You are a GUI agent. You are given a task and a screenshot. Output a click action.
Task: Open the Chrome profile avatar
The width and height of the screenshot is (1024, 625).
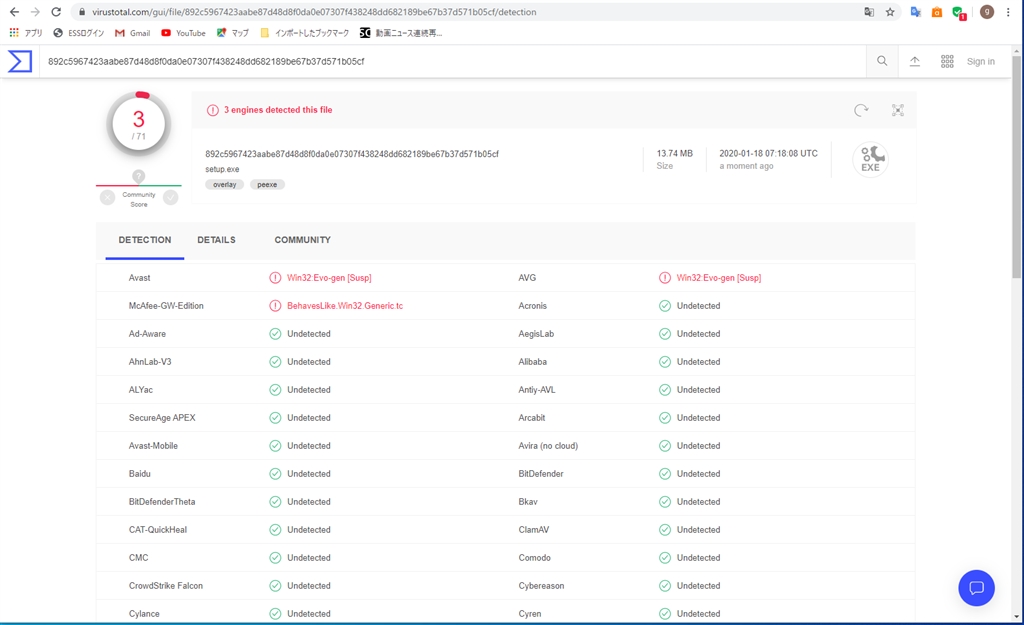click(987, 12)
